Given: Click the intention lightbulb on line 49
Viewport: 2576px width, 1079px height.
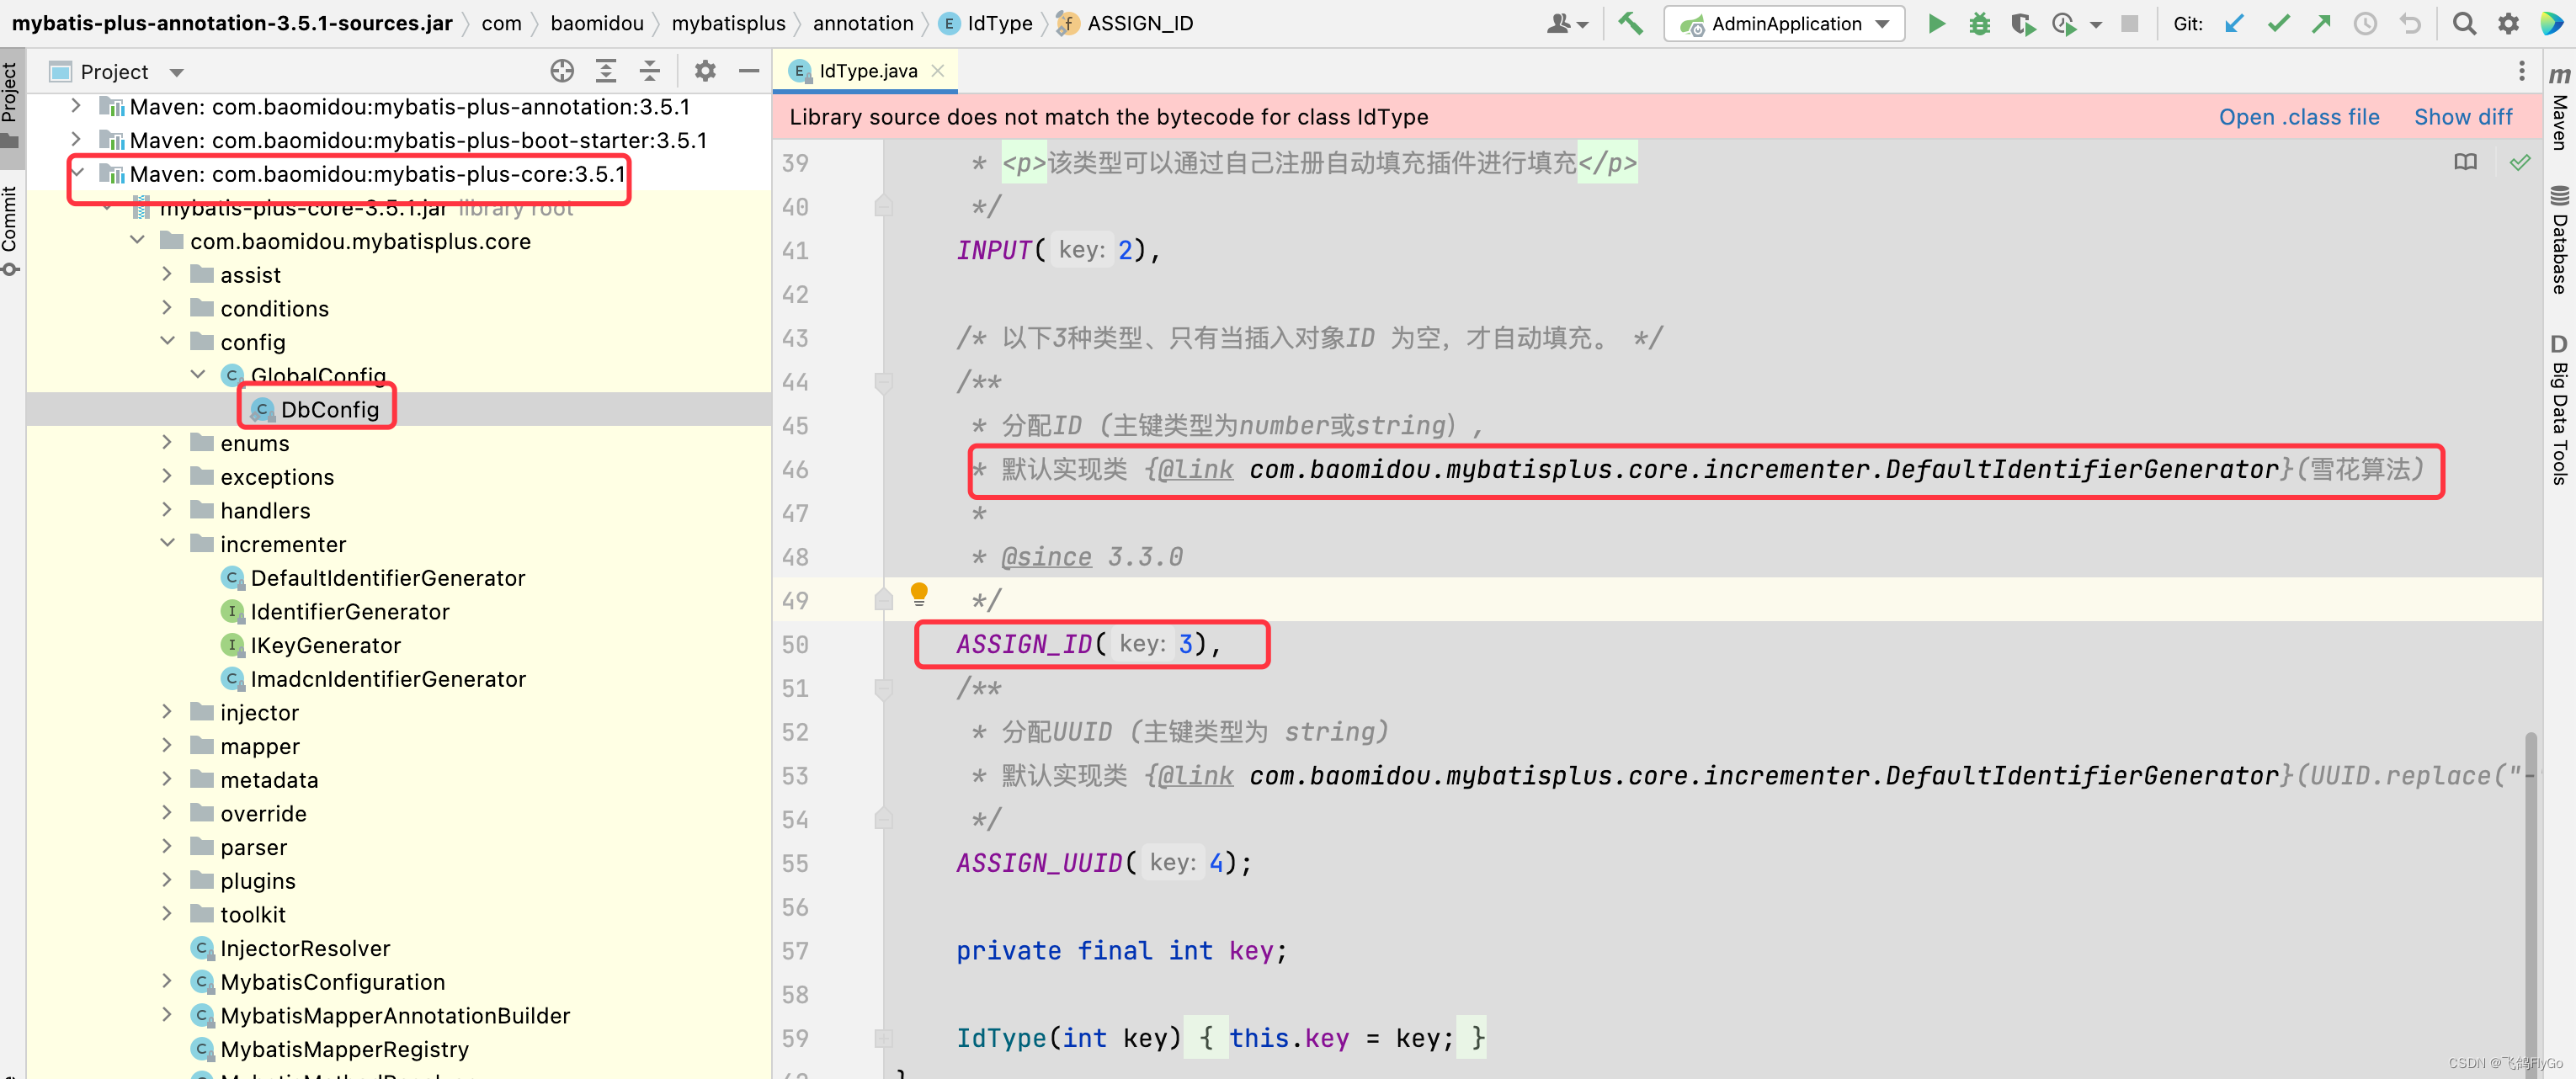Looking at the screenshot, I should 919,593.
